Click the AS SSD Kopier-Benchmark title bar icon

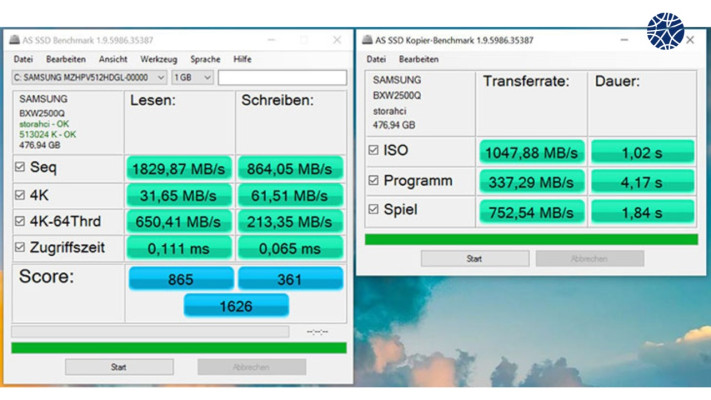point(367,40)
